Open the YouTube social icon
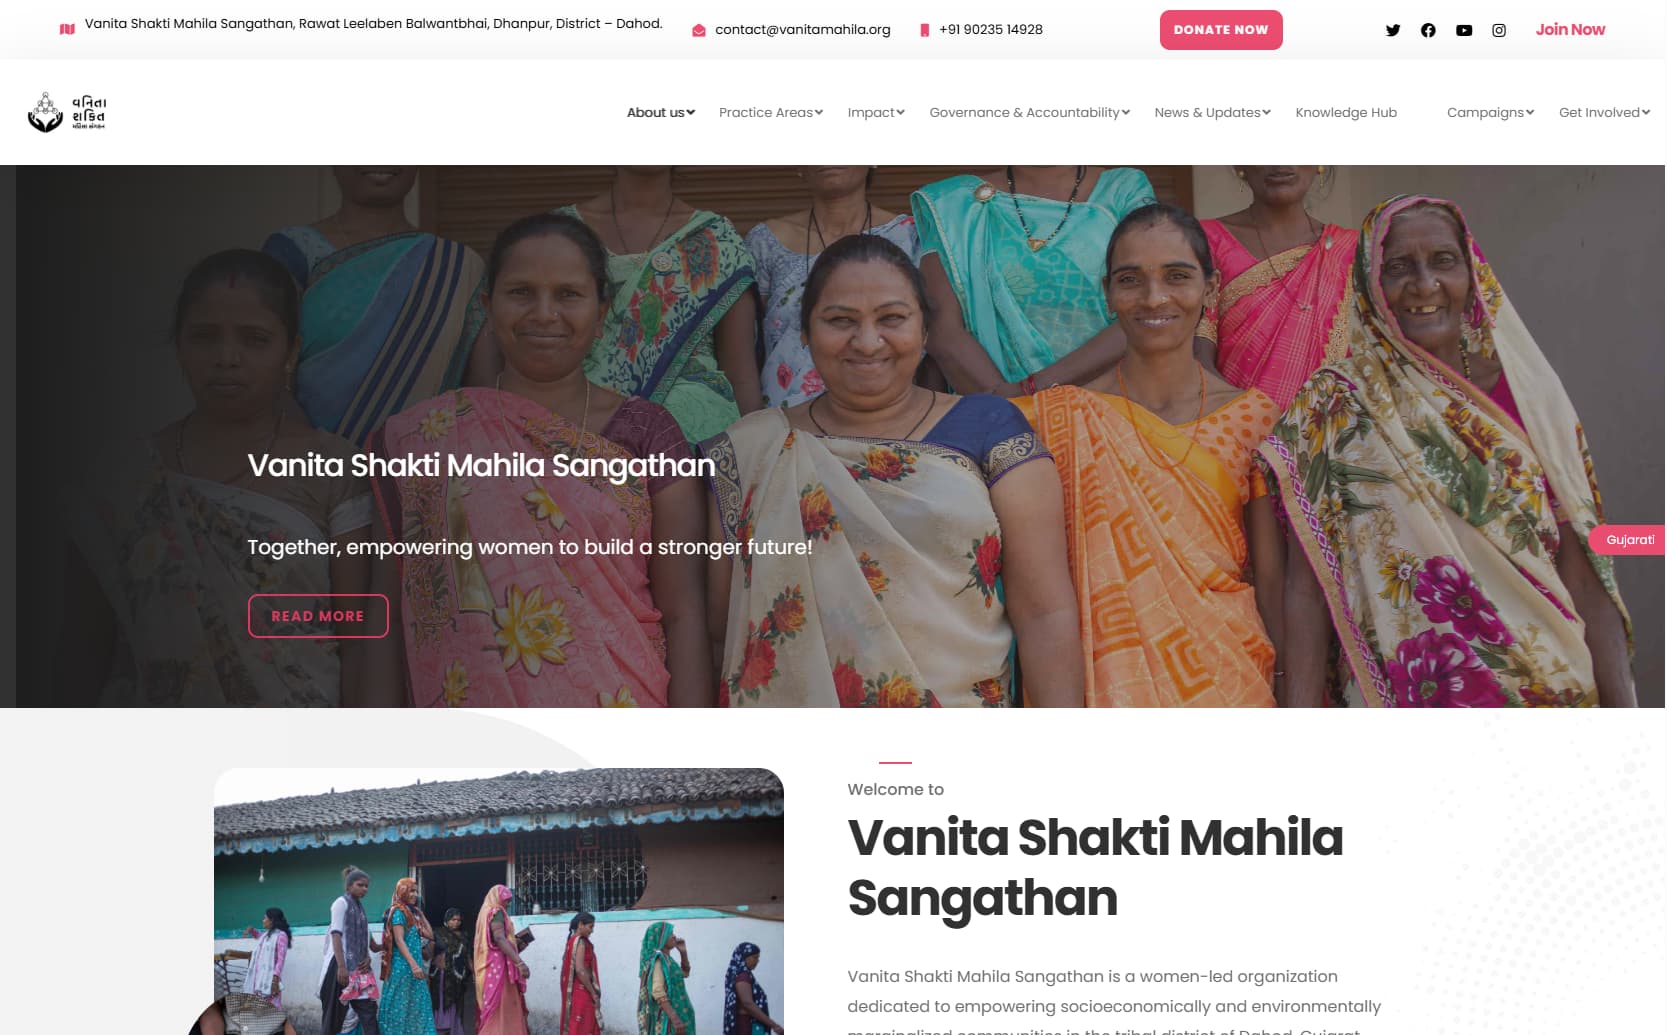 (1464, 30)
